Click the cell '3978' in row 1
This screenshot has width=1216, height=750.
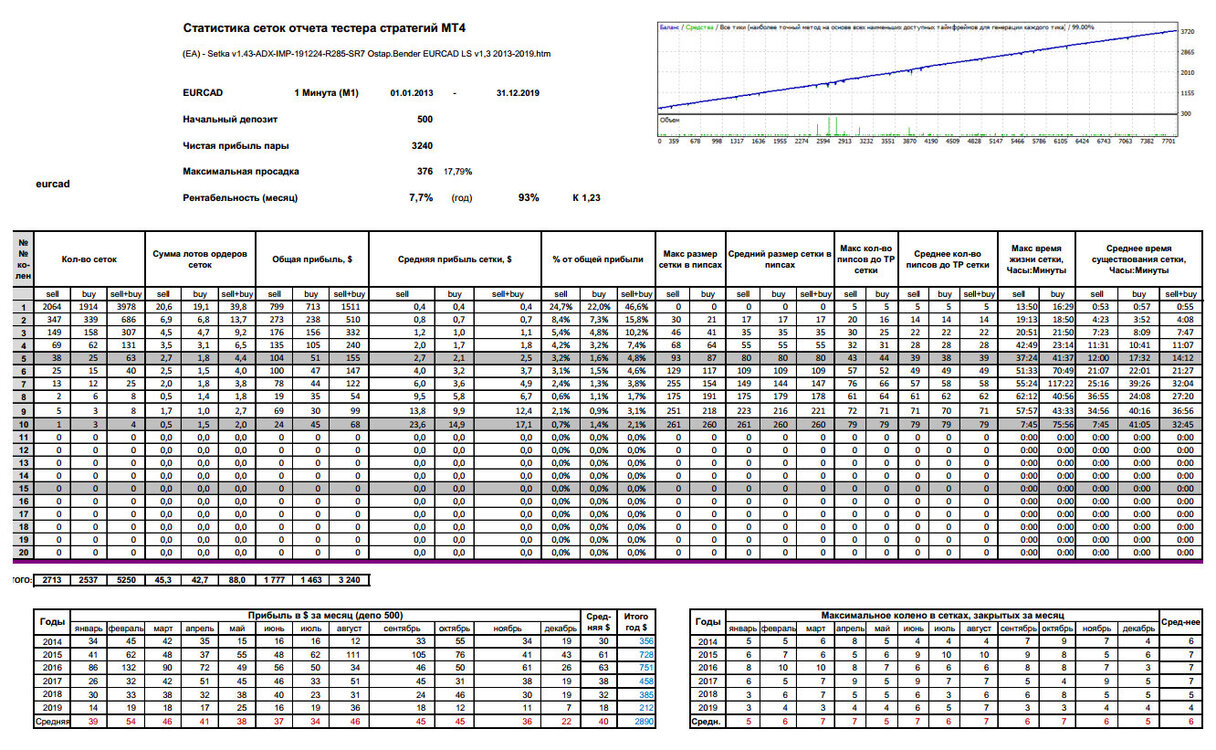click(x=125, y=307)
